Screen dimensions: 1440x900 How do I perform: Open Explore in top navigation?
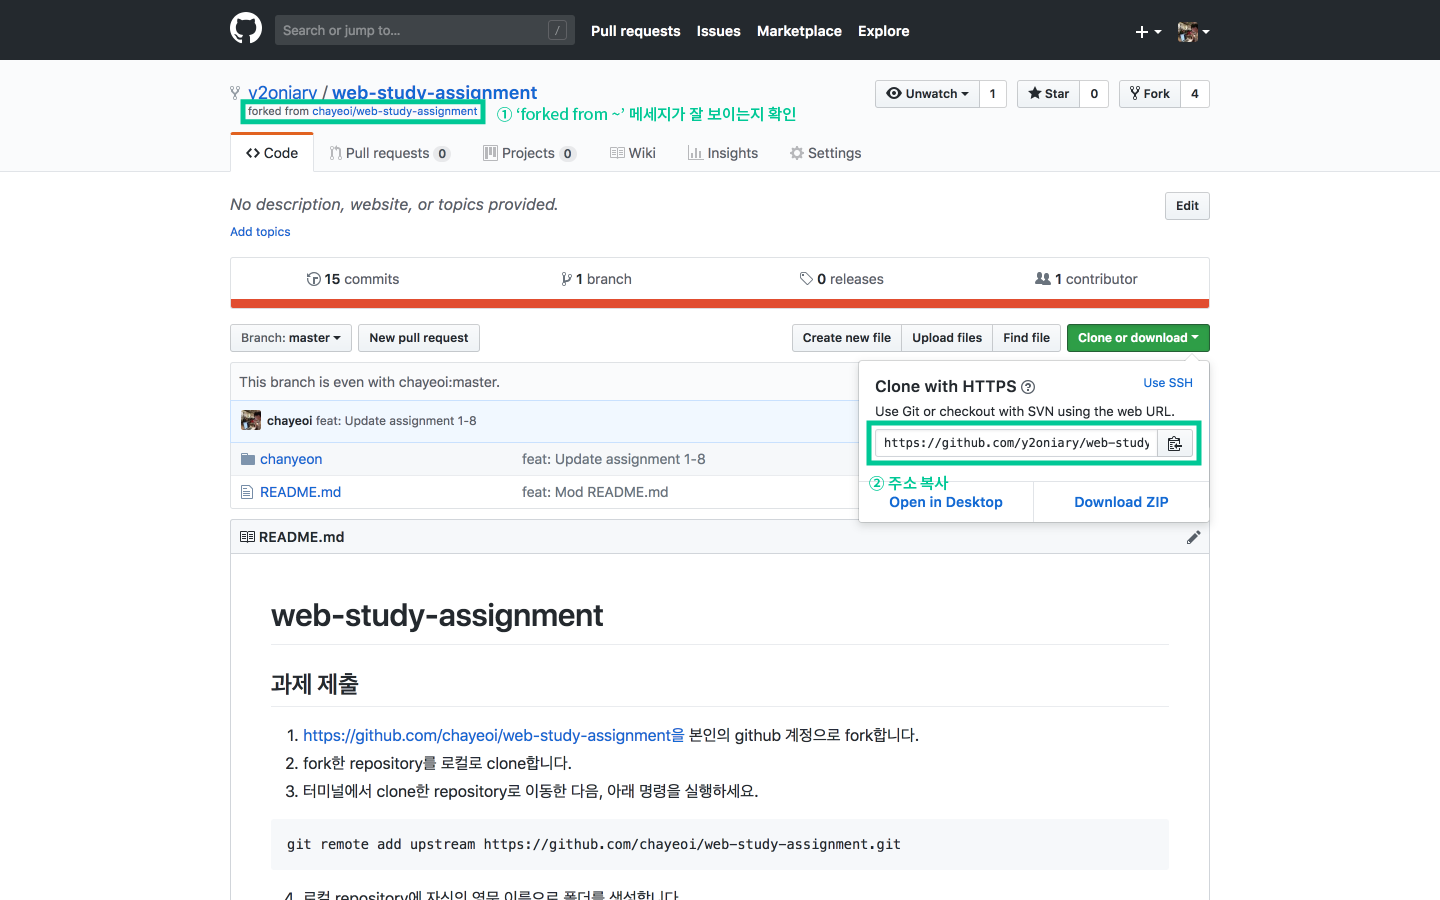point(884,31)
